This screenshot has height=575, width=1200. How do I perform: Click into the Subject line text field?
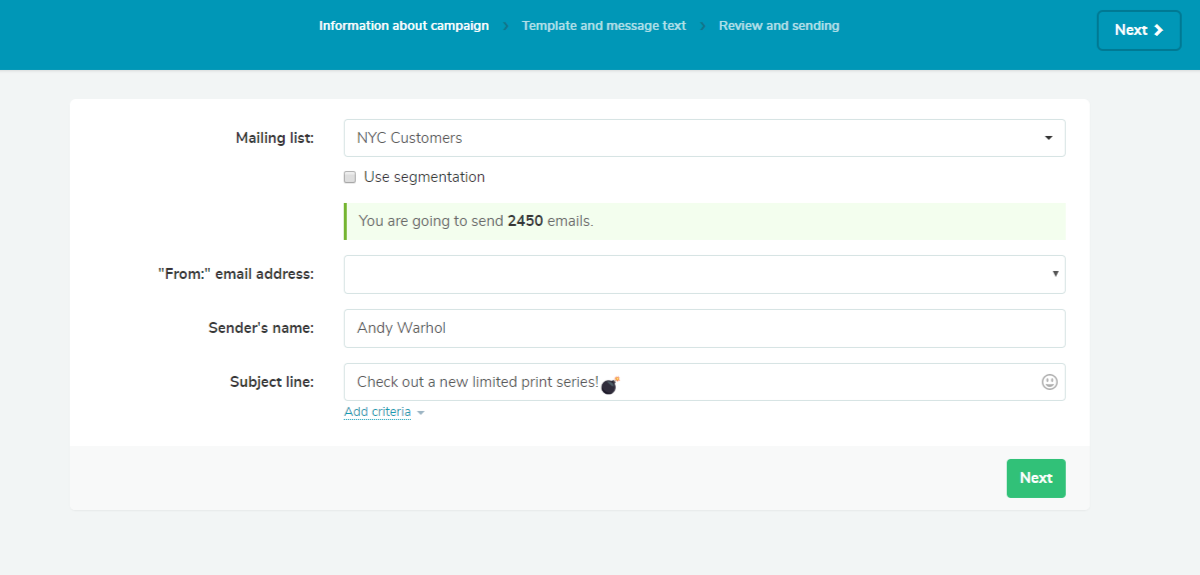[800, 382]
